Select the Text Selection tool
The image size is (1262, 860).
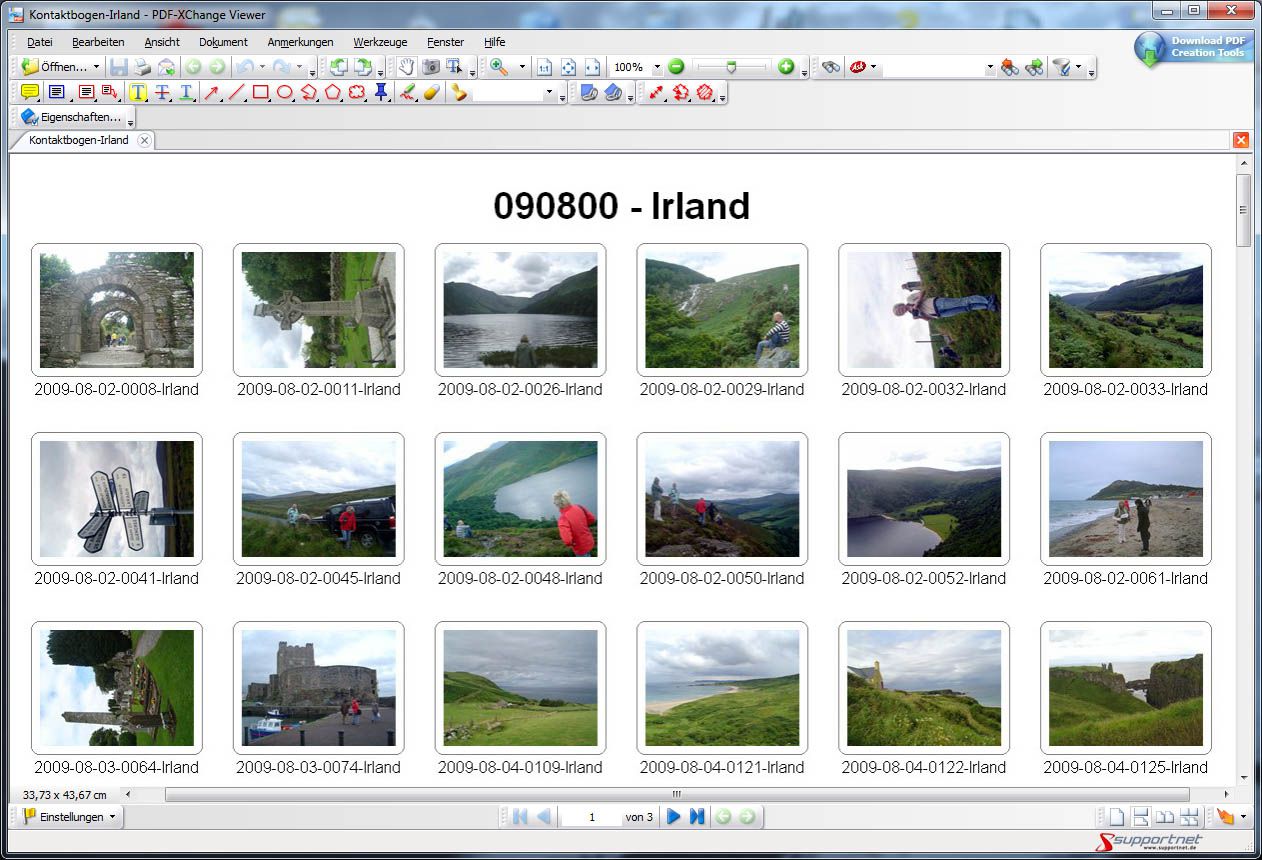pyautogui.click(x=451, y=67)
